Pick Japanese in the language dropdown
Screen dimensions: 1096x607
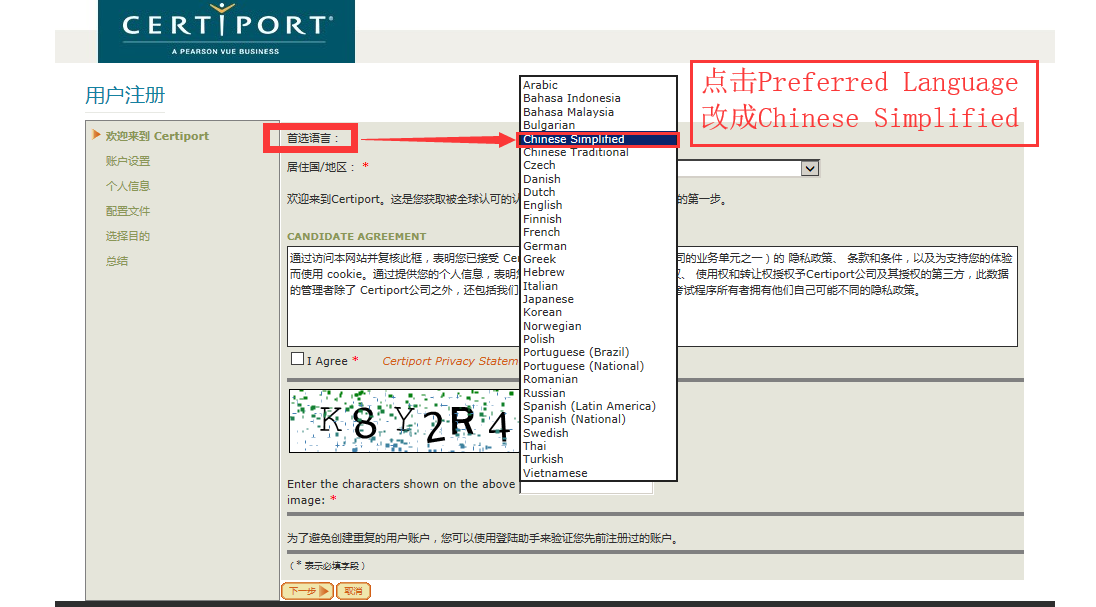click(548, 299)
